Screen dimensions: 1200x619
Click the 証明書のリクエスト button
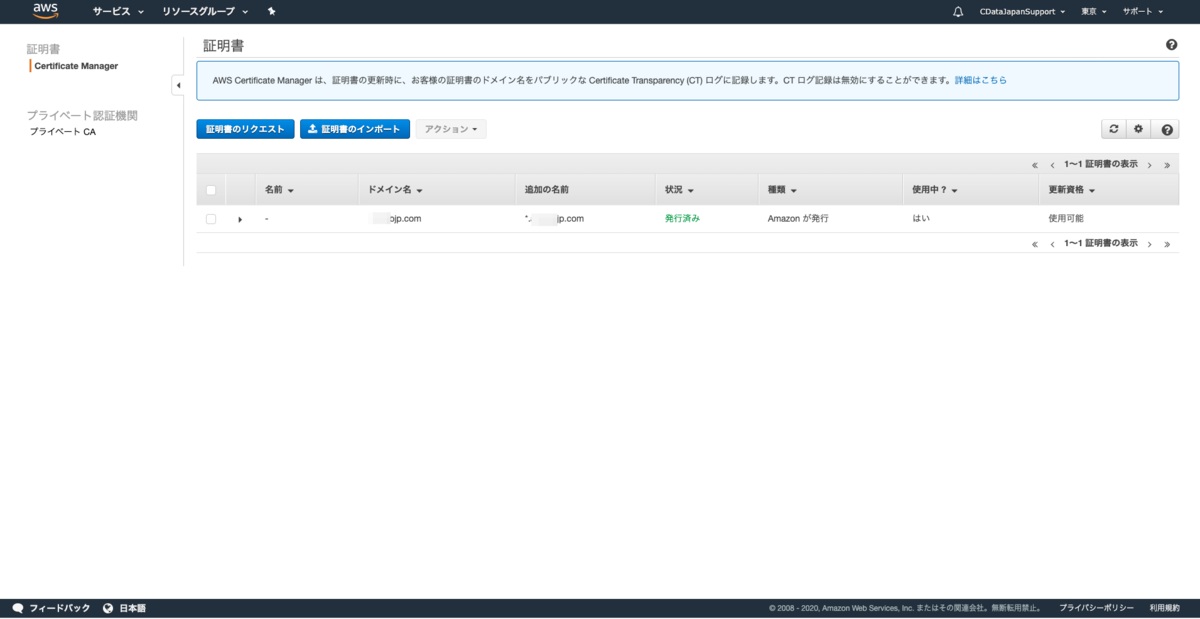pos(245,129)
